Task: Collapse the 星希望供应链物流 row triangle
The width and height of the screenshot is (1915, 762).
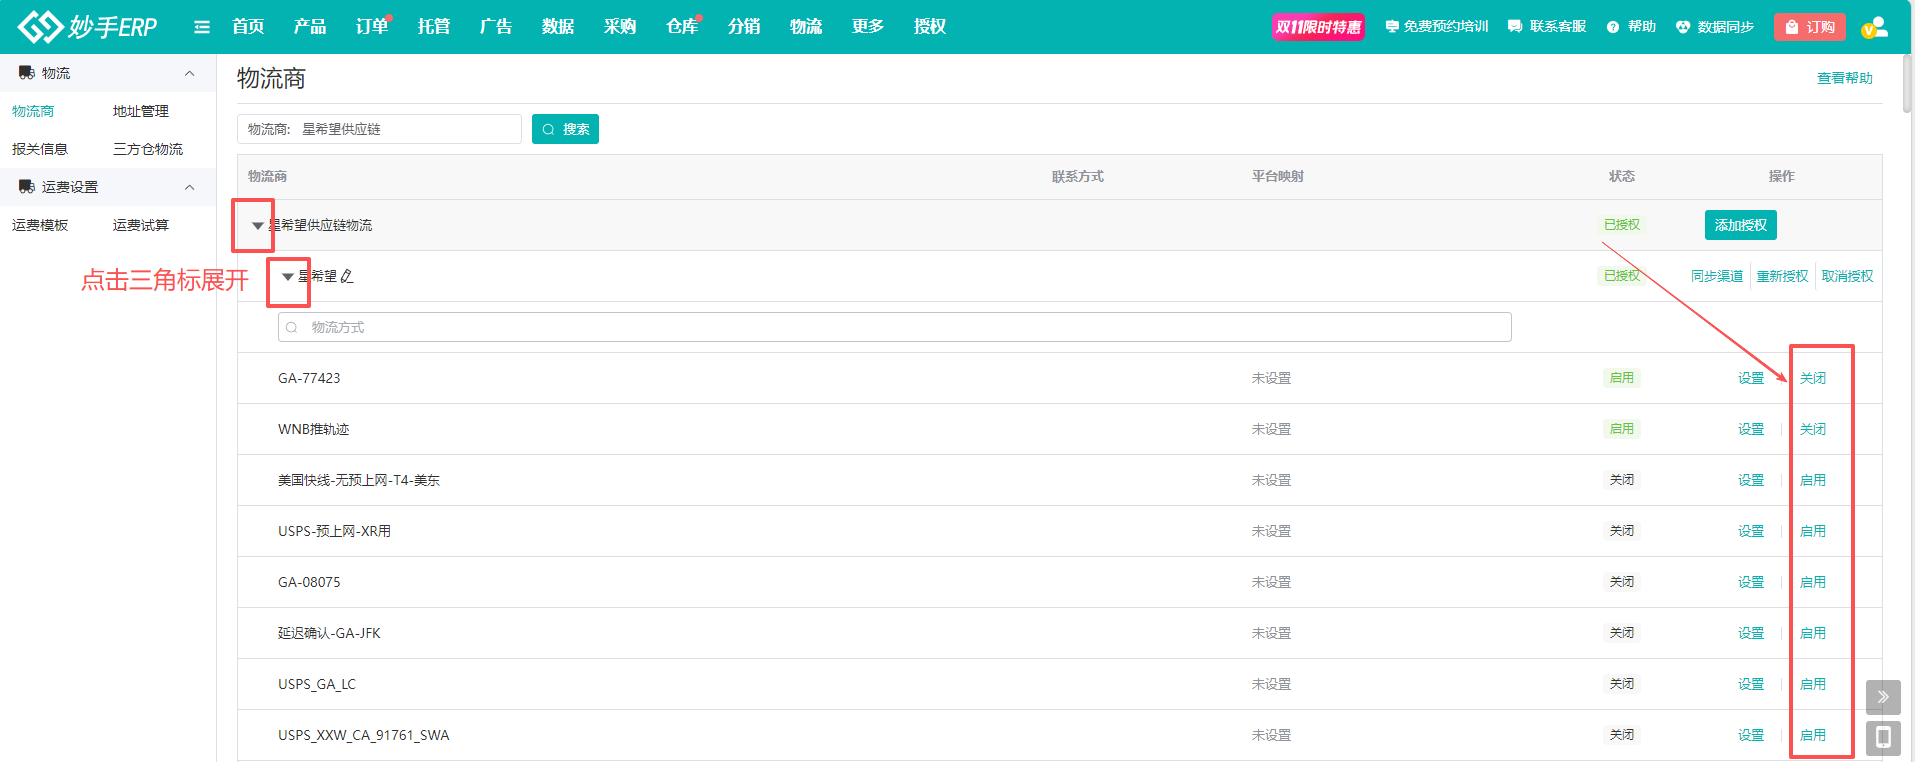Action: [x=257, y=226]
